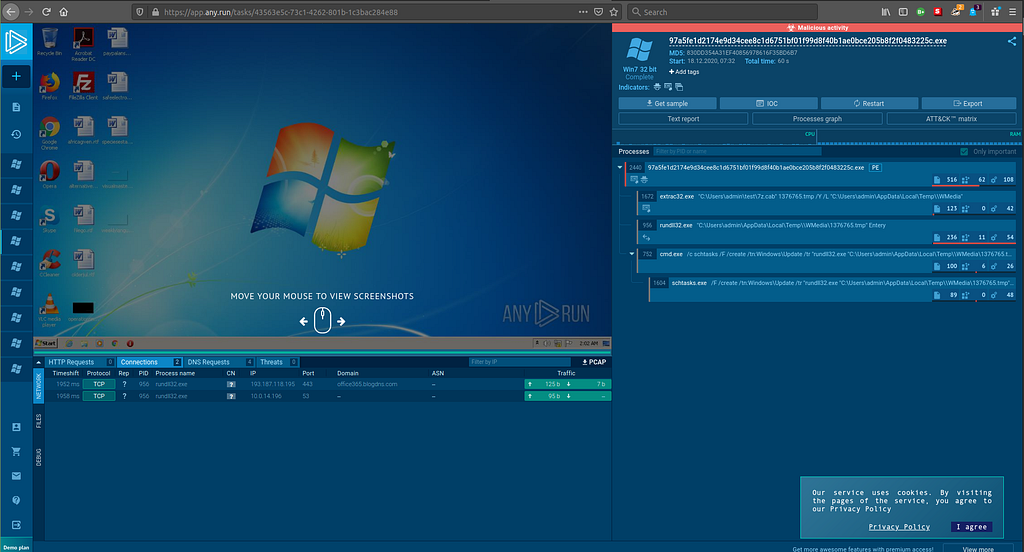Image resolution: width=1024 pixels, height=552 pixels.
Task: Open the ATT&CK matrix
Action: pyautogui.click(x=951, y=119)
